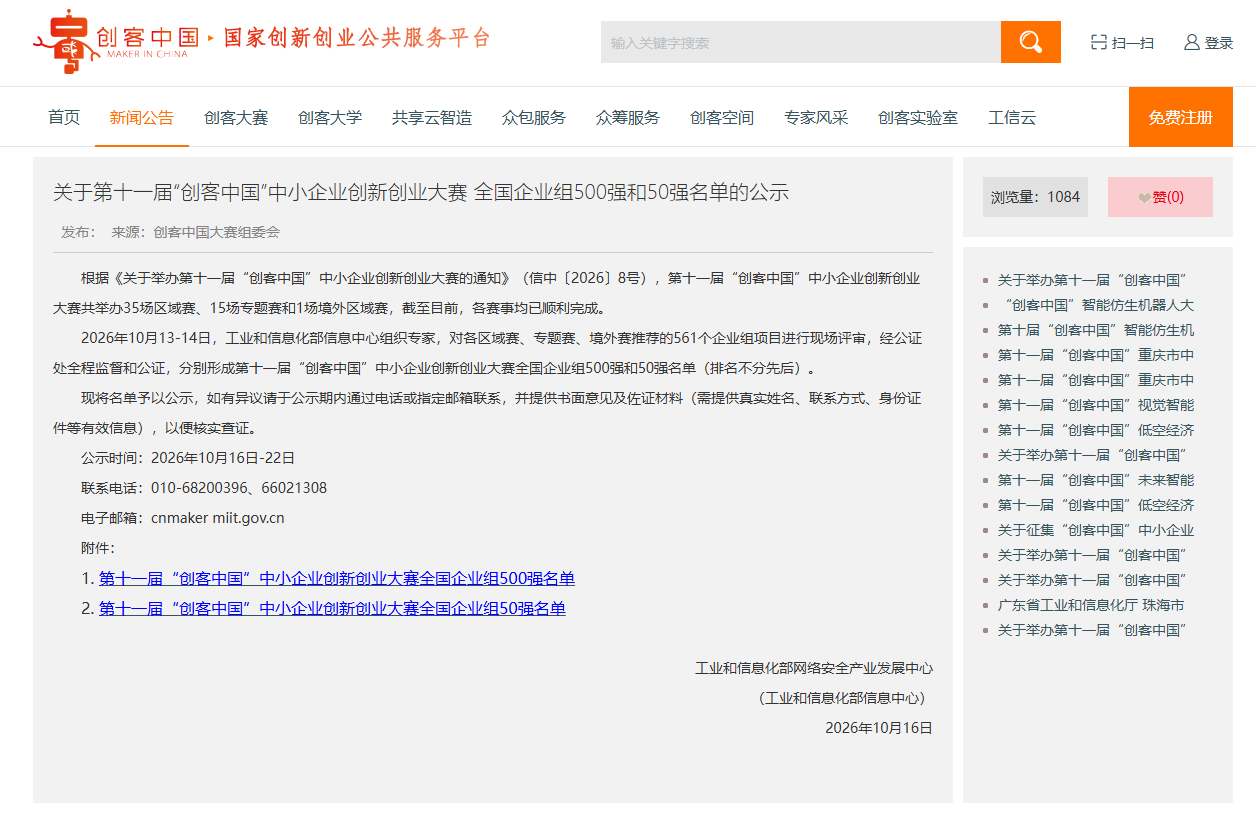Click the closing date 2026年10月16日

[x=879, y=728]
